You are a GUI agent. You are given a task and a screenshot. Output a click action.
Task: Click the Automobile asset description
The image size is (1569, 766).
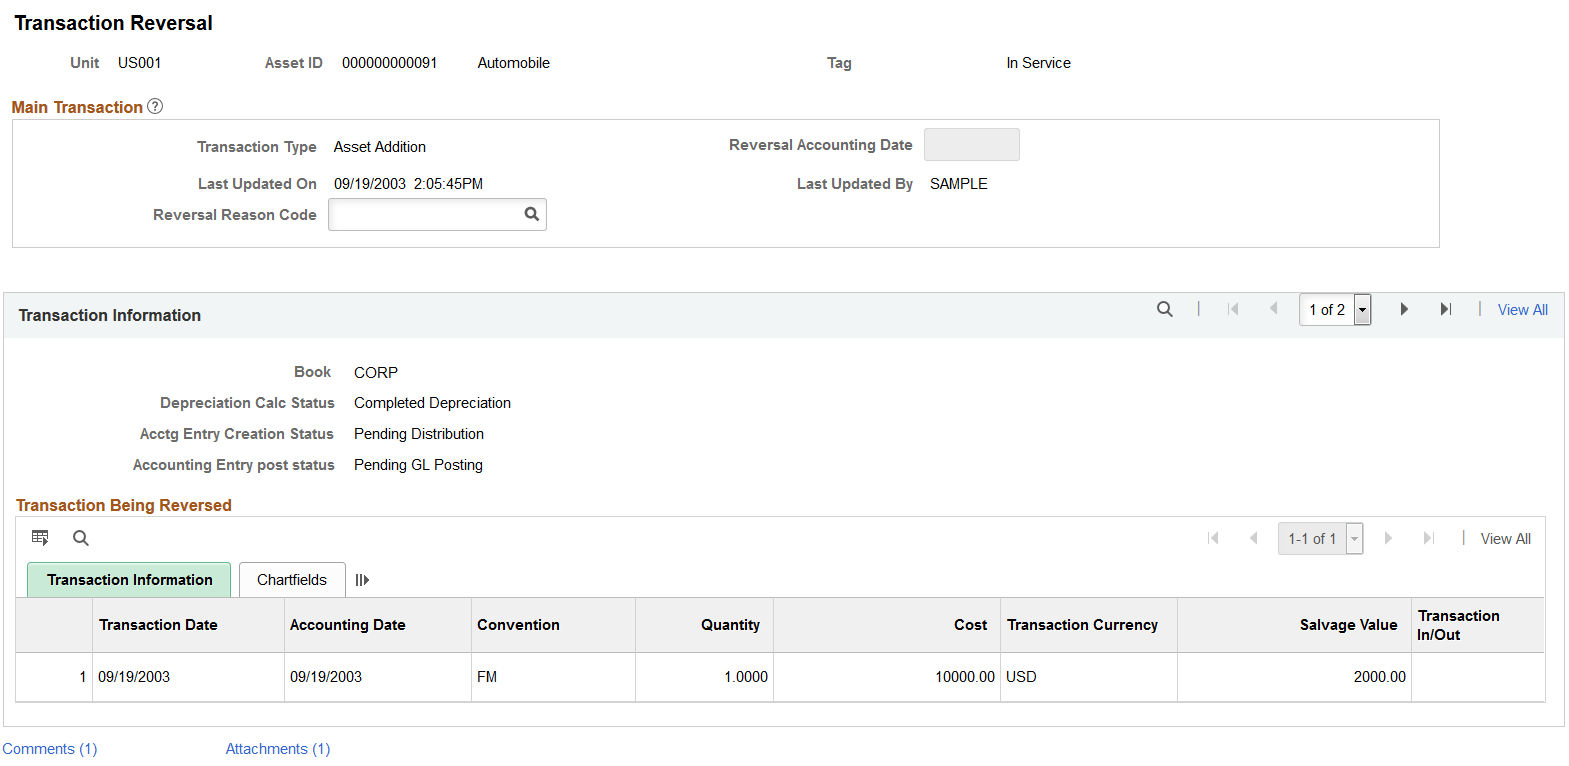513,63
